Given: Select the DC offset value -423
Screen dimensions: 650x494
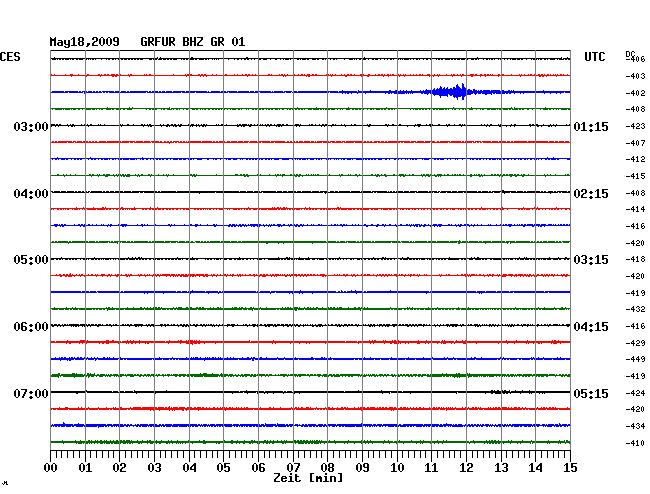Looking at the screenshot, I should tap(635, 126).
